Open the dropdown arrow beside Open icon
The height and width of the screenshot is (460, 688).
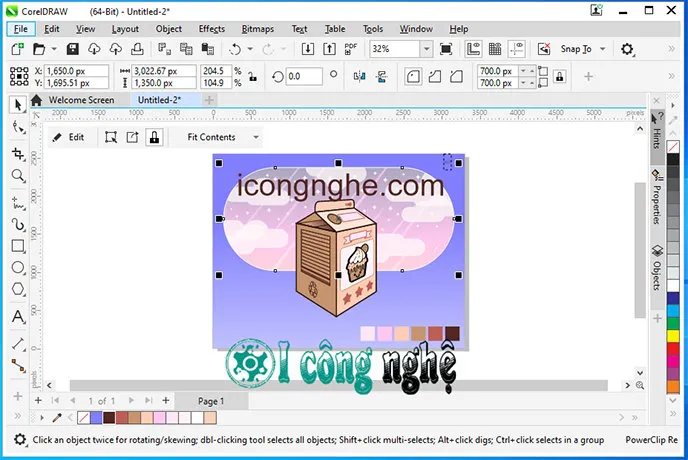pyautogui.click(x=54, y=49)
